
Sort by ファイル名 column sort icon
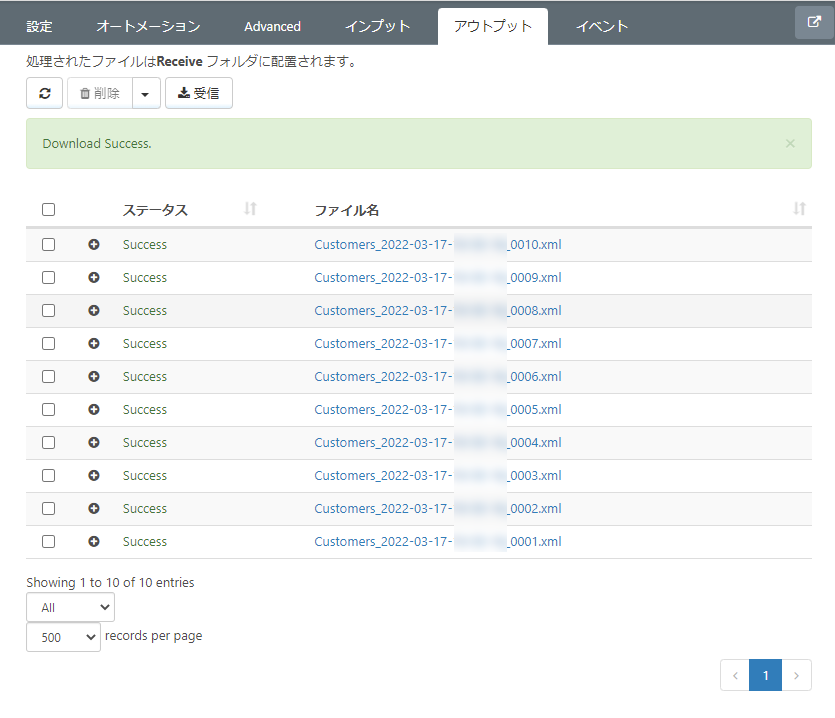pos(799,209)
